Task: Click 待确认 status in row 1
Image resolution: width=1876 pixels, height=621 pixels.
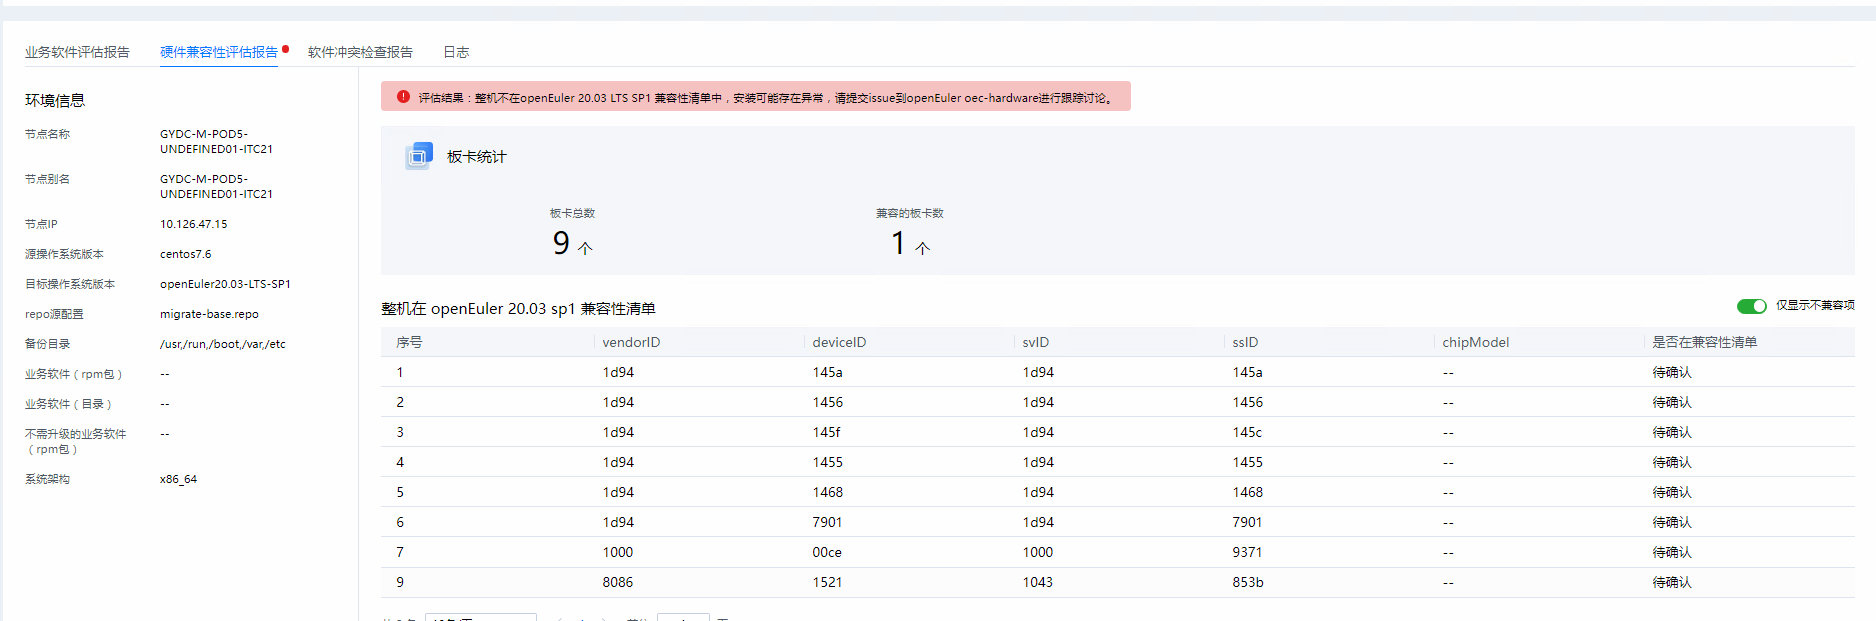Action: click(x=1671, y=372)
